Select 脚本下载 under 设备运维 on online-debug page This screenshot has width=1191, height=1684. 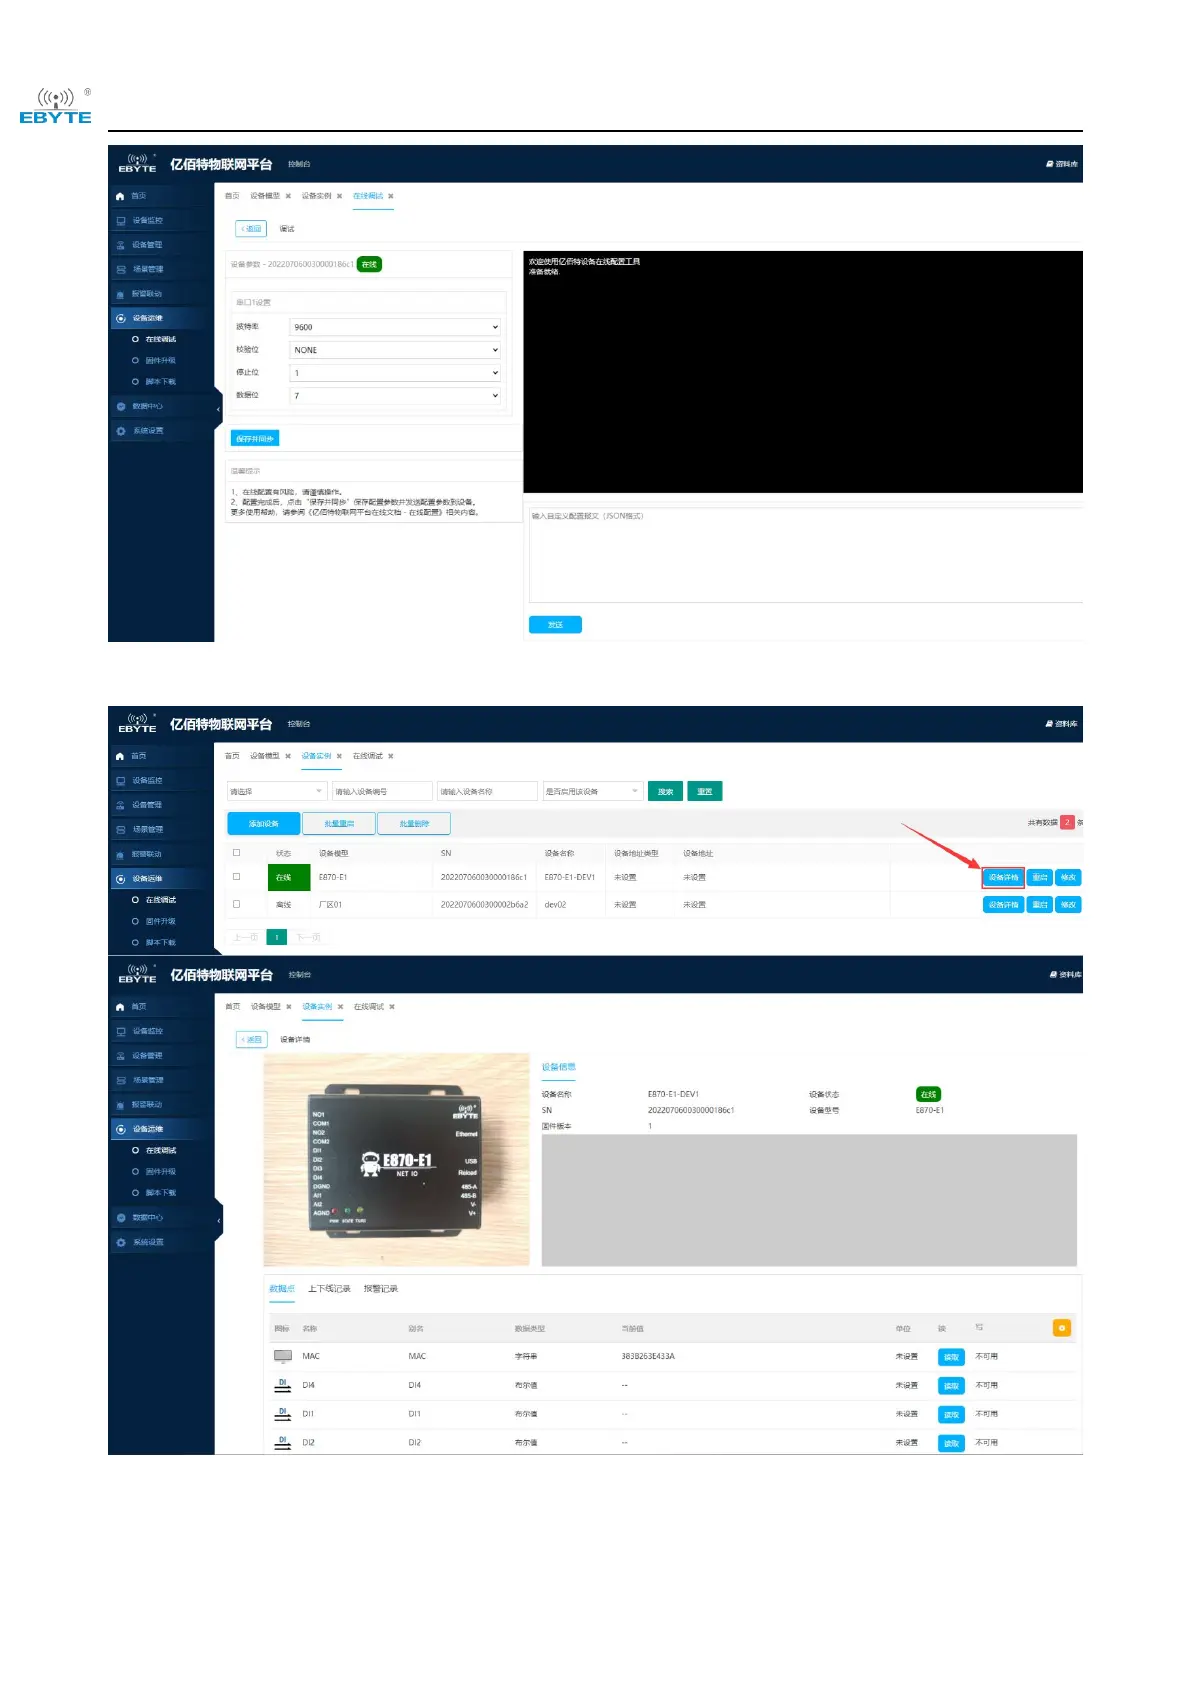(x=160, y=382)
